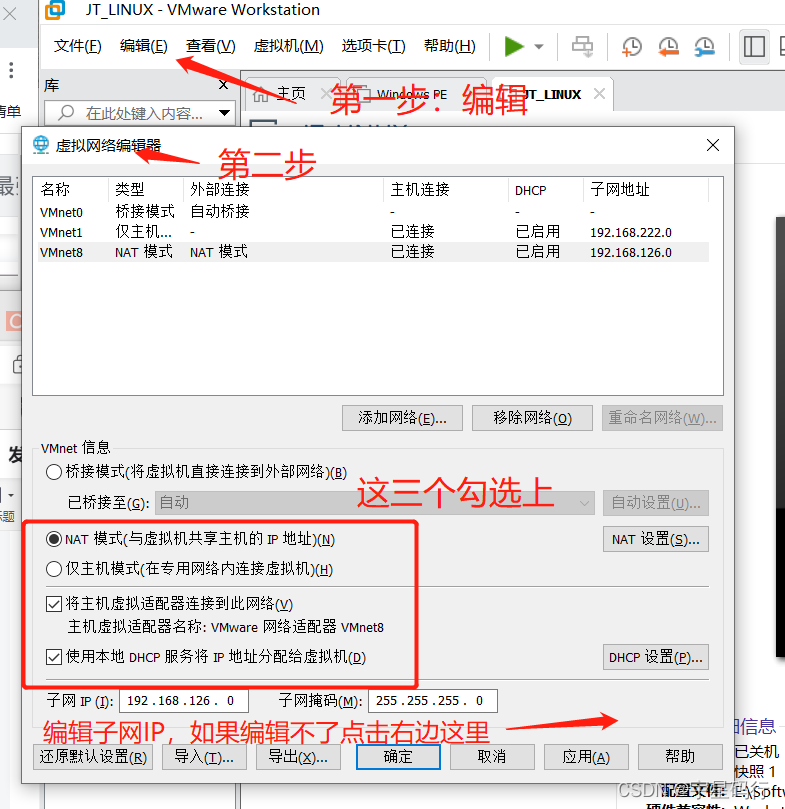Select the VMnet8 row in network list
This screenshot has height=809, width=785.
coord(373,252)
